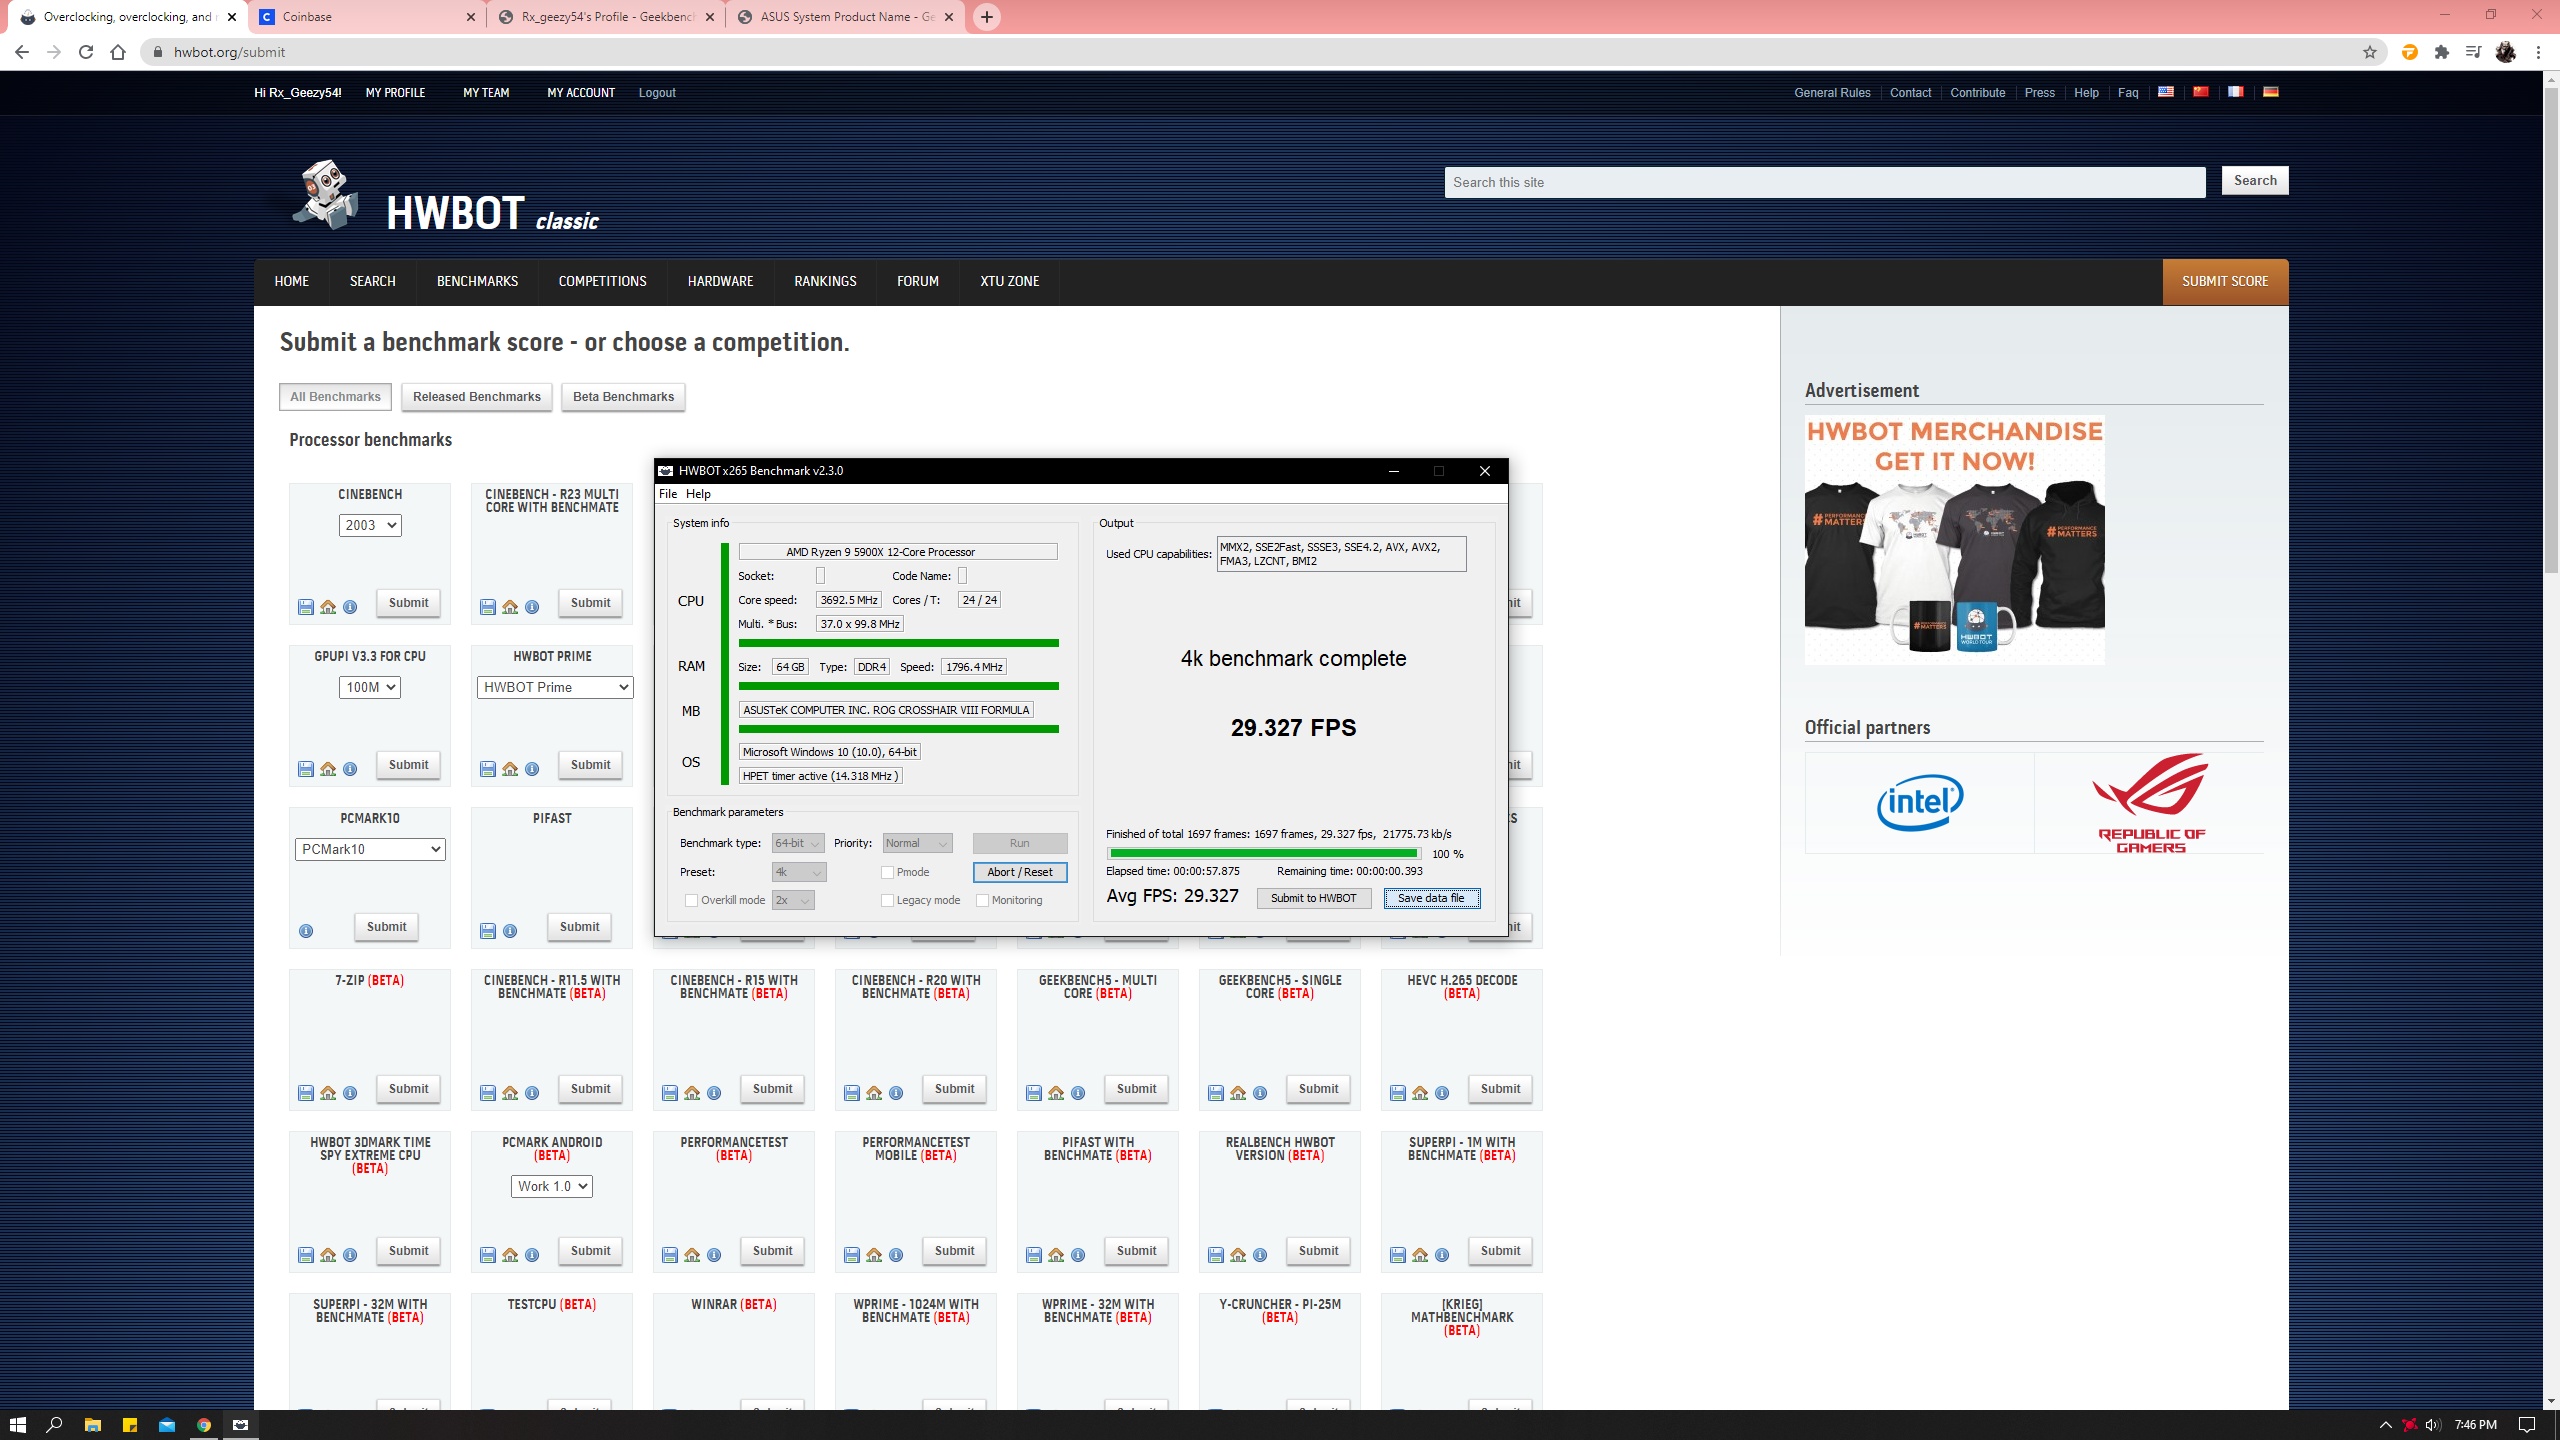Click the HWBOT Merchandise advertisement image
Viewport: 2560px width, 1440px height.
tap(1954, 540)
